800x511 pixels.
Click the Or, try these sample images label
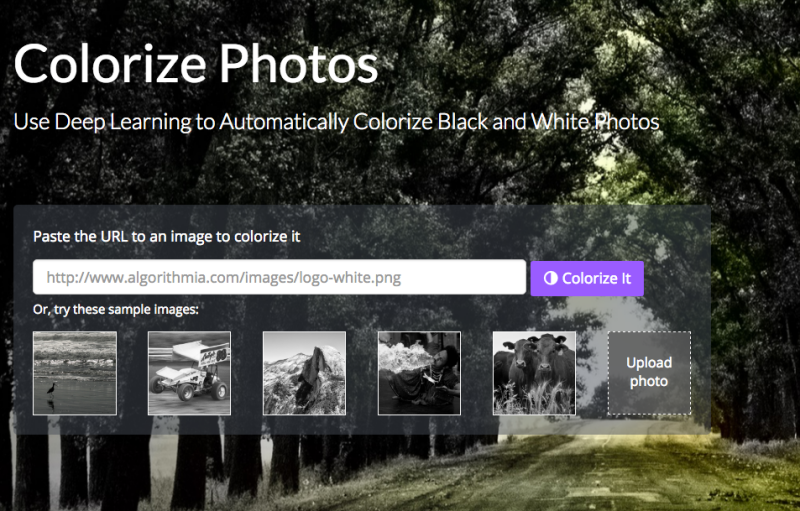click(116, 310)
